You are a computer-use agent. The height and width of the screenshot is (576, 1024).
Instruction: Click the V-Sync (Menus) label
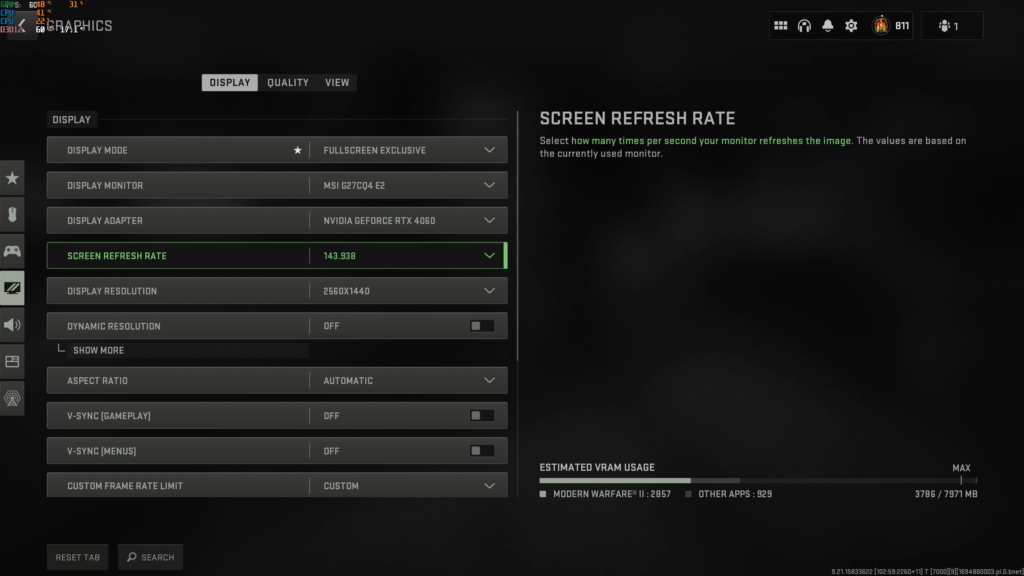[101, 451]
